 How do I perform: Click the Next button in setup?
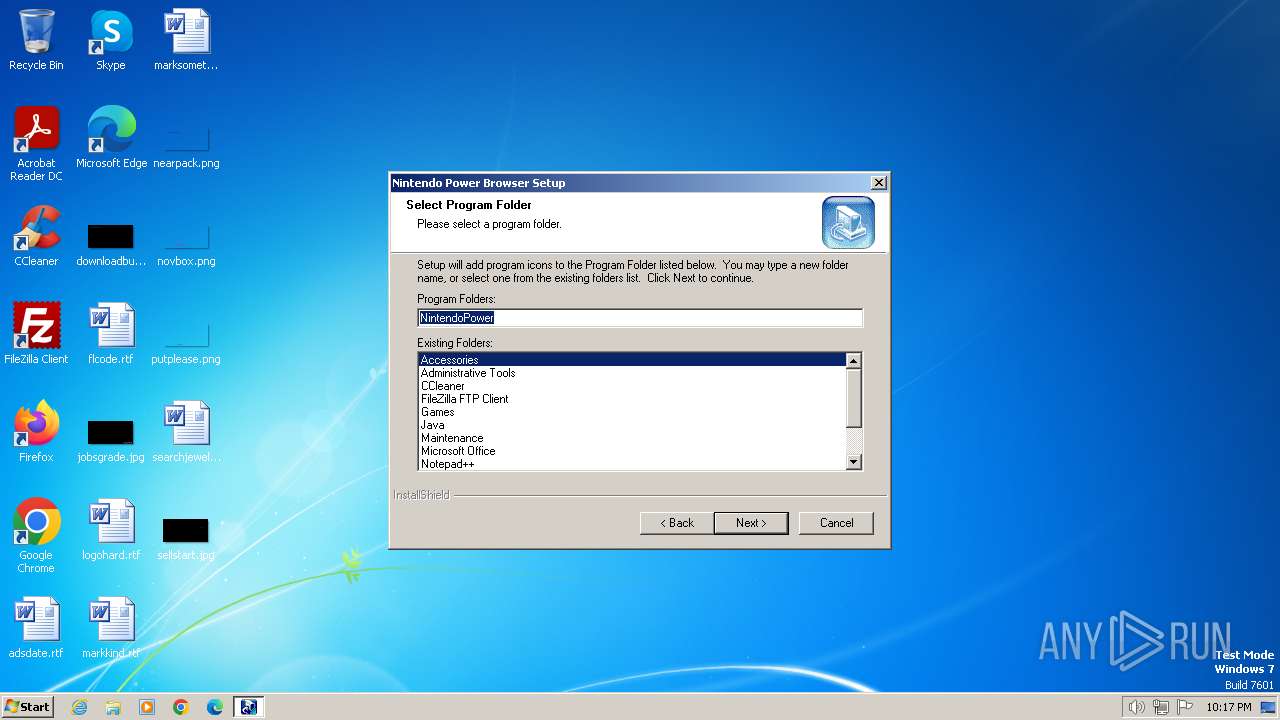coord(751,523)
